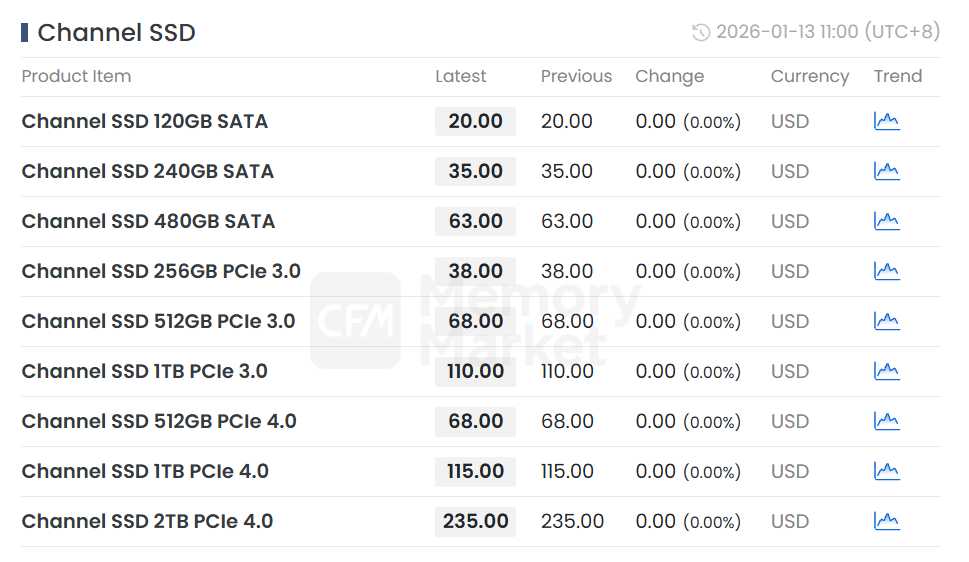The width and height of the screenshot is (969, 562).
Task: Click the Latest column header
Action: pos(461,76)
